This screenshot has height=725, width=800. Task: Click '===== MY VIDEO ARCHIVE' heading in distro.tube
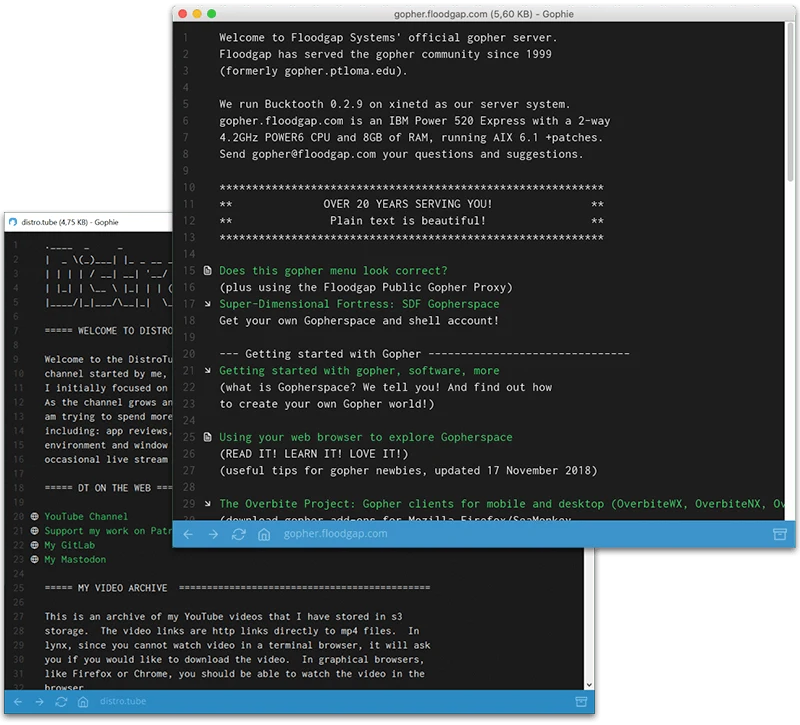tap(237, 588)
